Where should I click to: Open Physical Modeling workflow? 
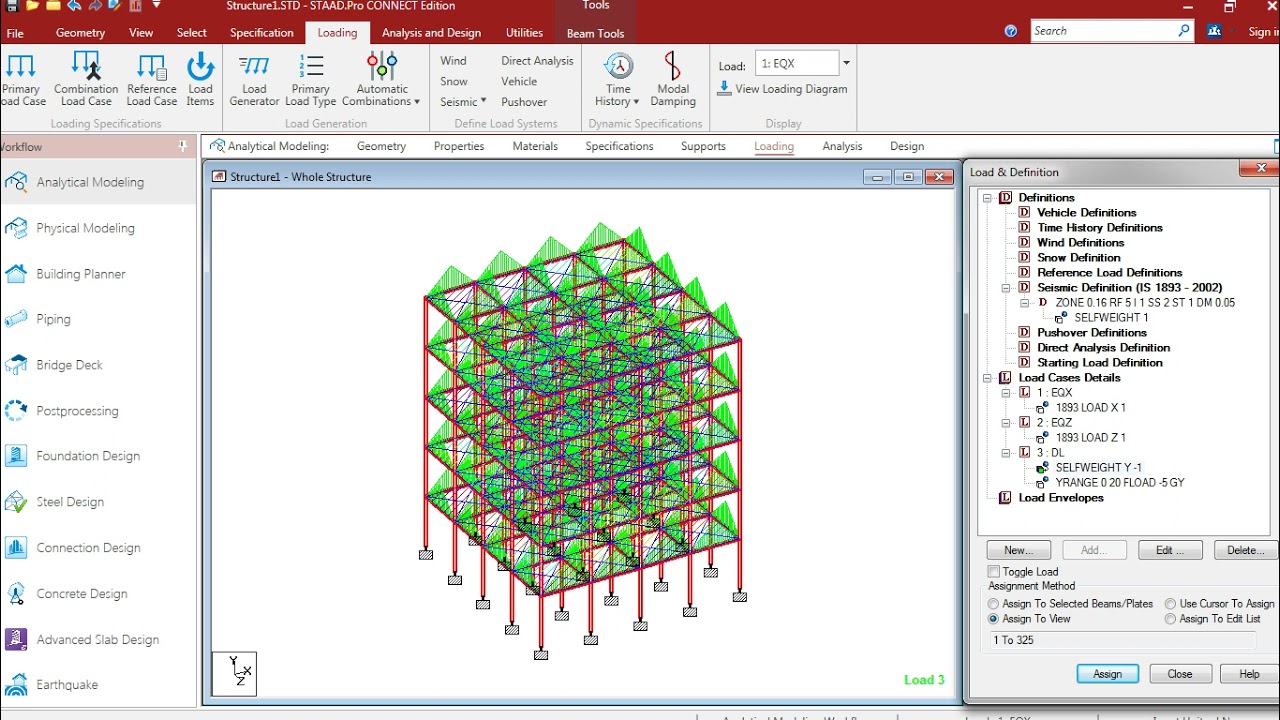(99, 228)
